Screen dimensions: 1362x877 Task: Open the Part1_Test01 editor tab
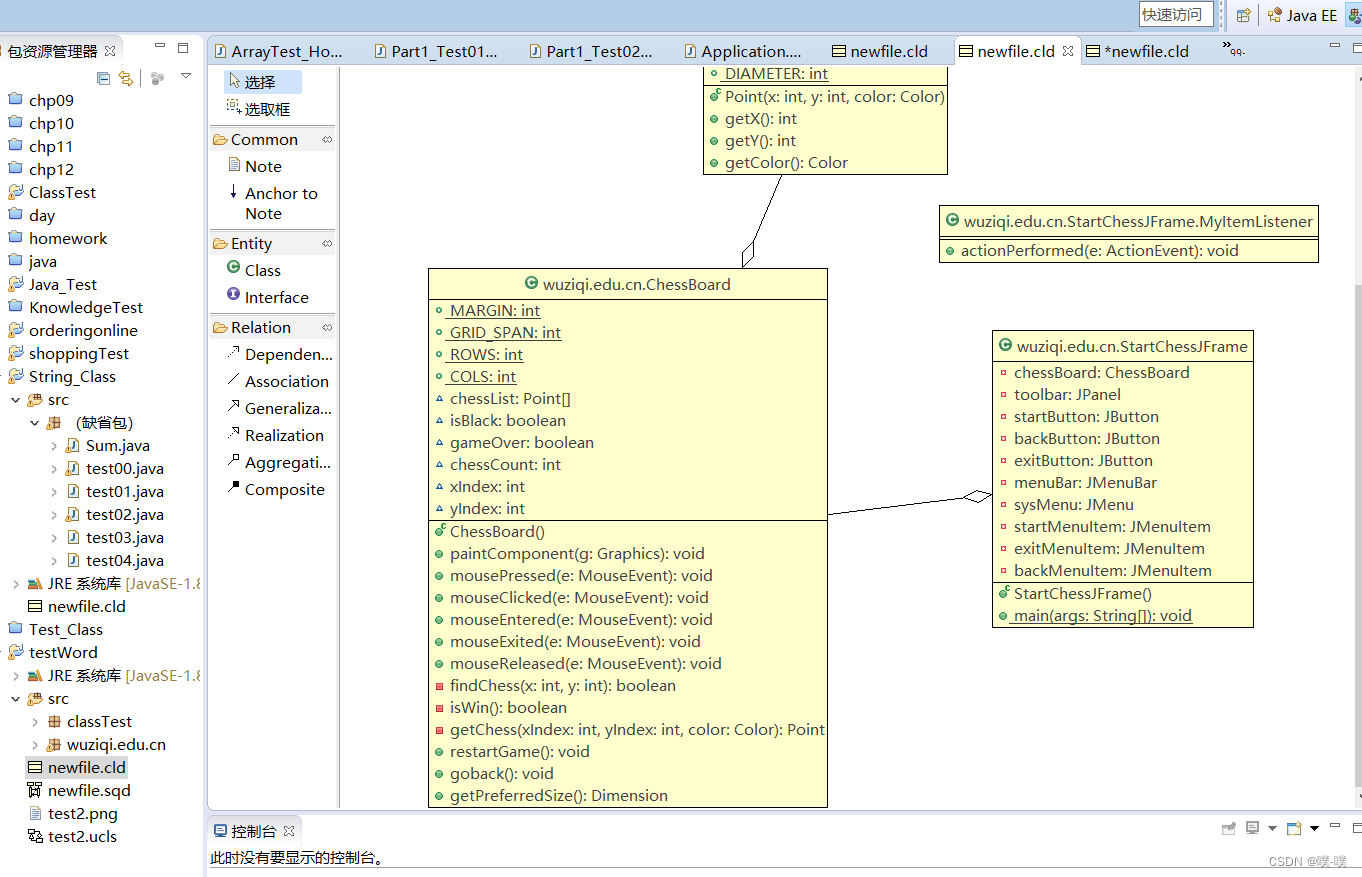(x=436, y=51)
